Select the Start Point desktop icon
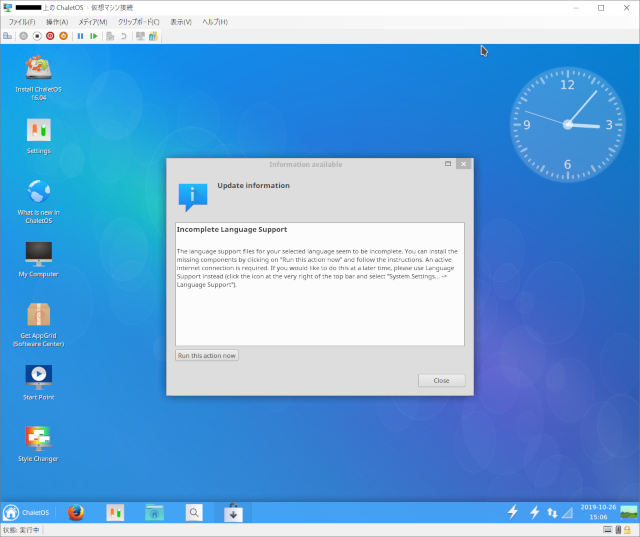 pos(39,383)
